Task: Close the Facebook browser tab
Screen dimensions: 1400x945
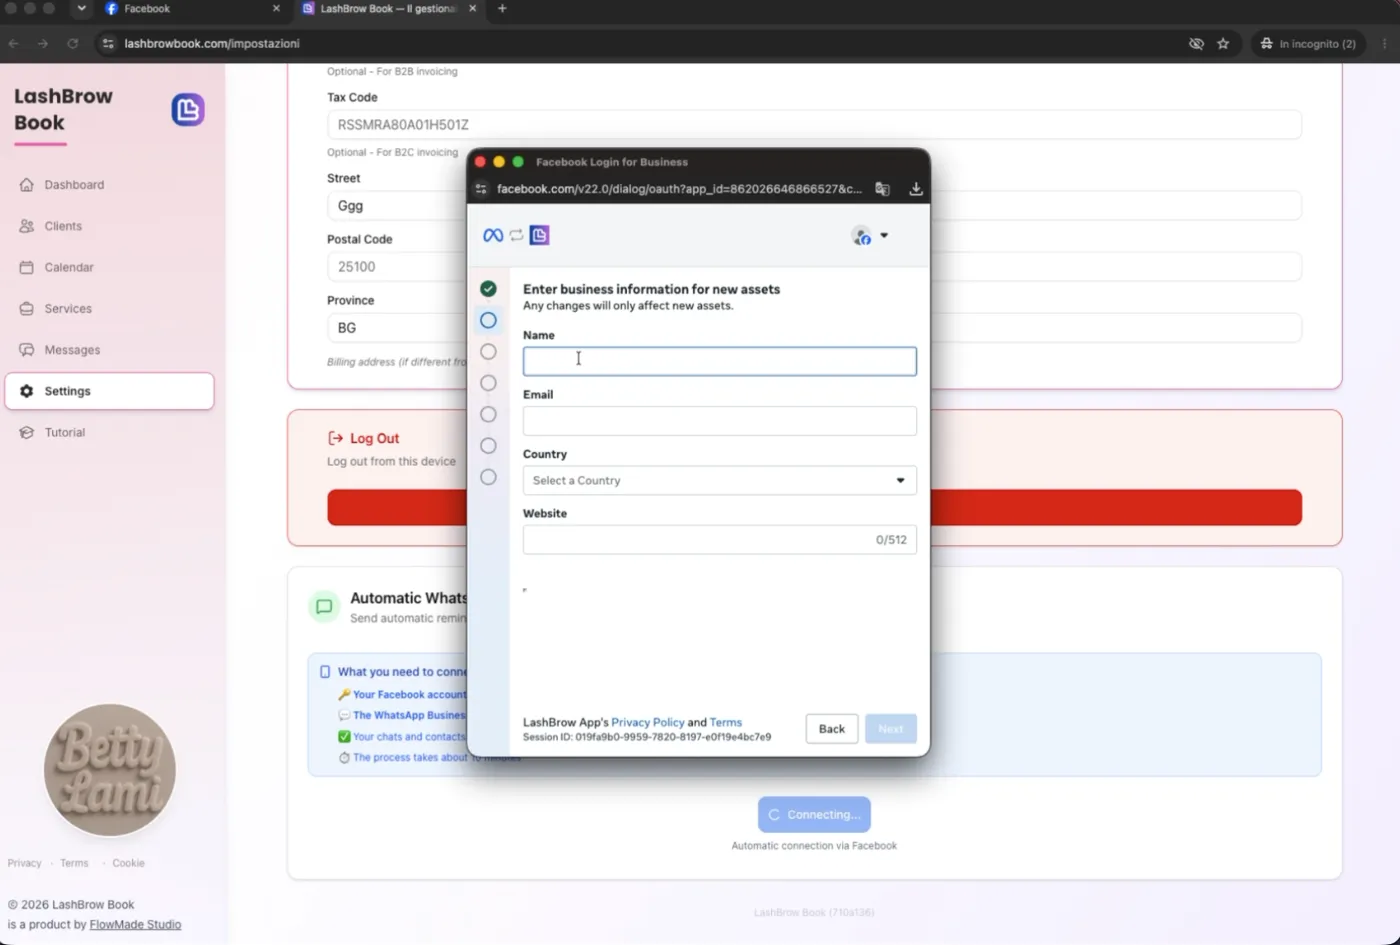Action: pos(276,9)
